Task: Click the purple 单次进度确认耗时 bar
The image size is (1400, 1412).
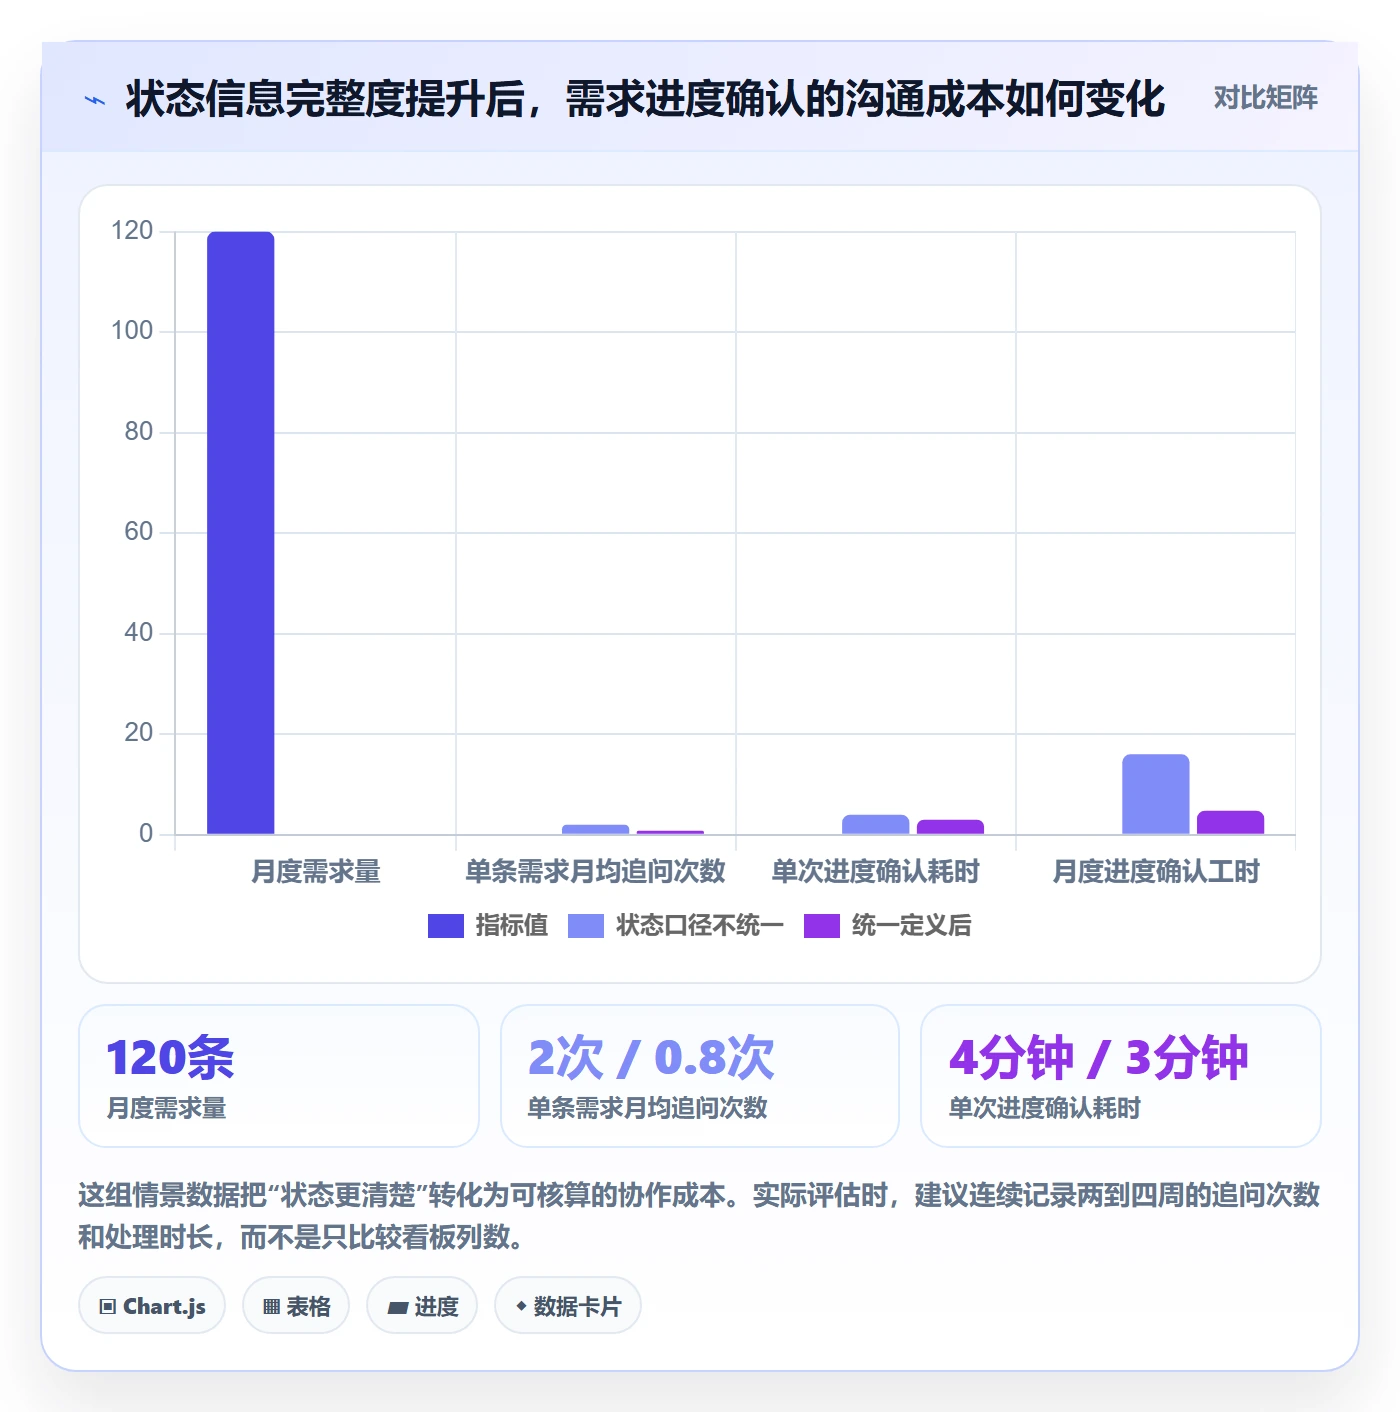Action: (951, 827)
